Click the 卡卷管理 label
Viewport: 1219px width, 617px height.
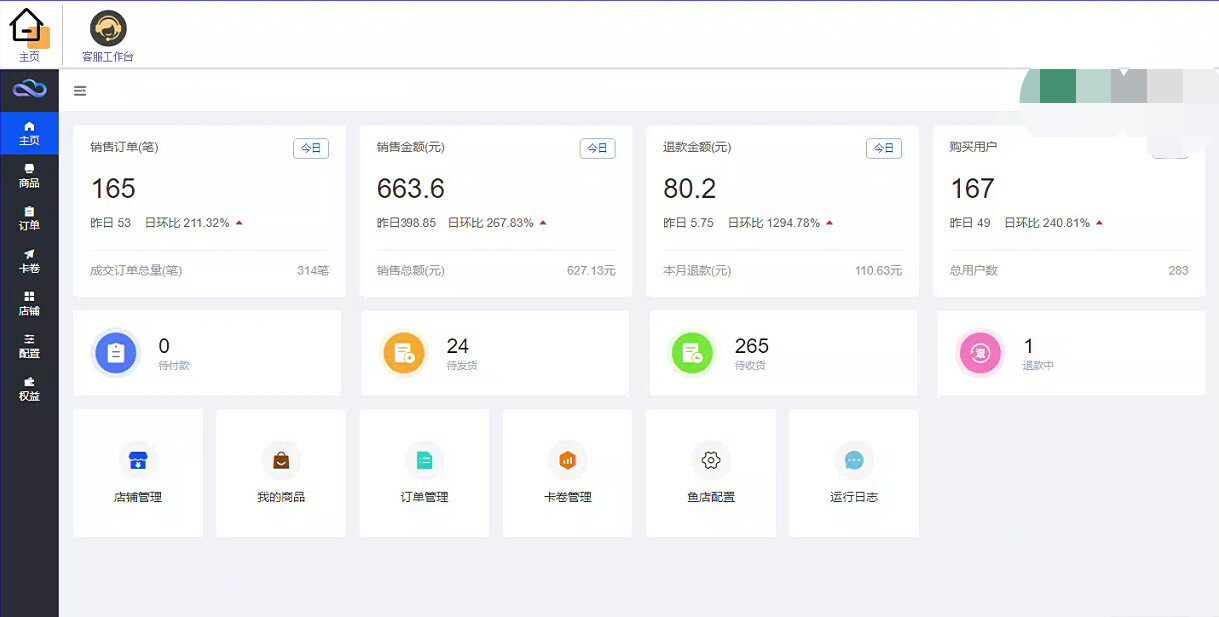click(567, 497)
